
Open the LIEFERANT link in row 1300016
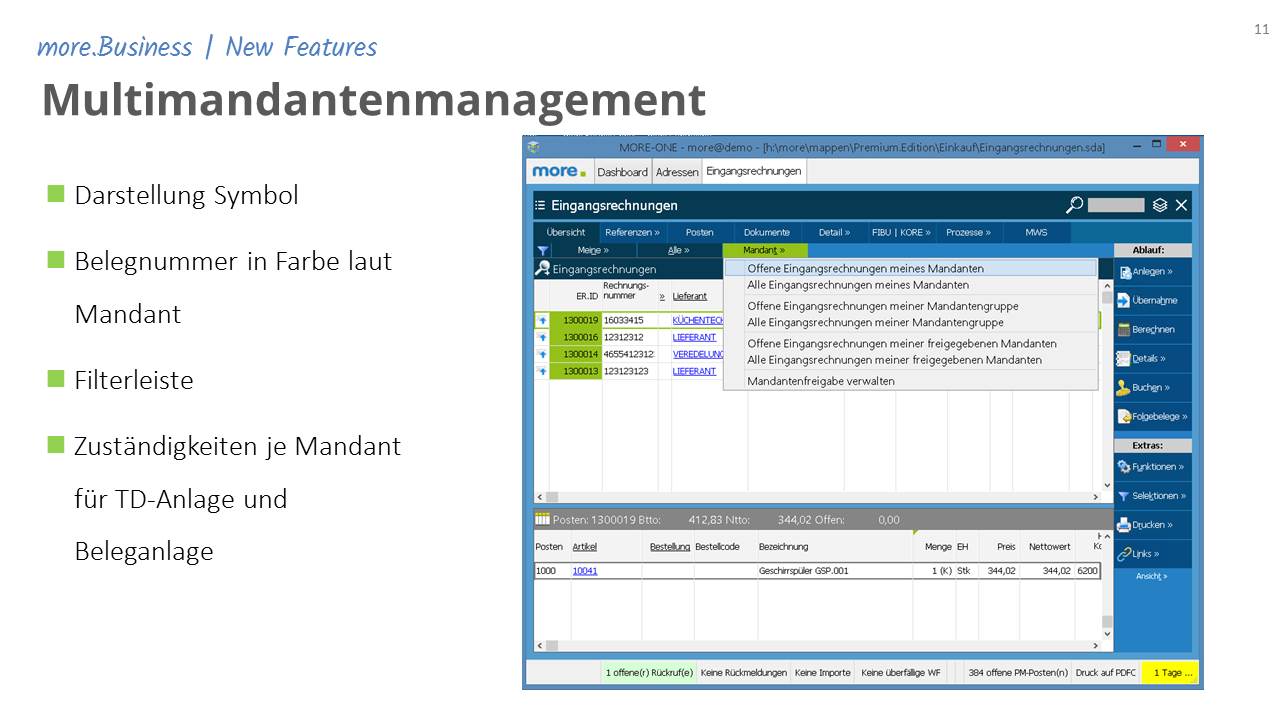click(694, 337)
